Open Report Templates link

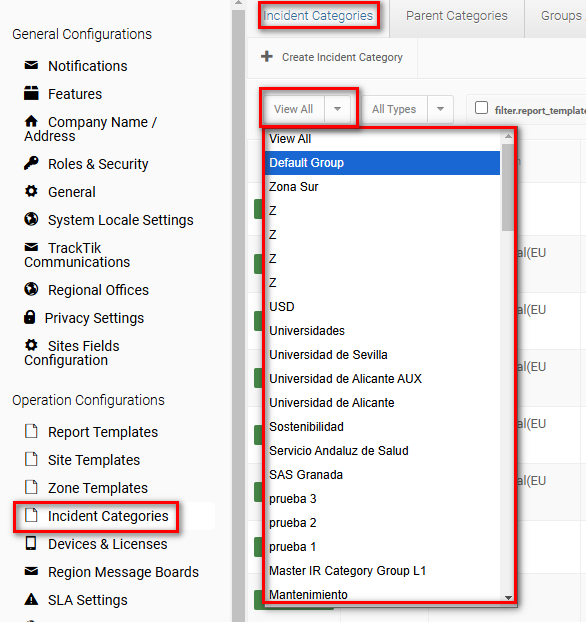pyautogui.click(x=103, y=432)
